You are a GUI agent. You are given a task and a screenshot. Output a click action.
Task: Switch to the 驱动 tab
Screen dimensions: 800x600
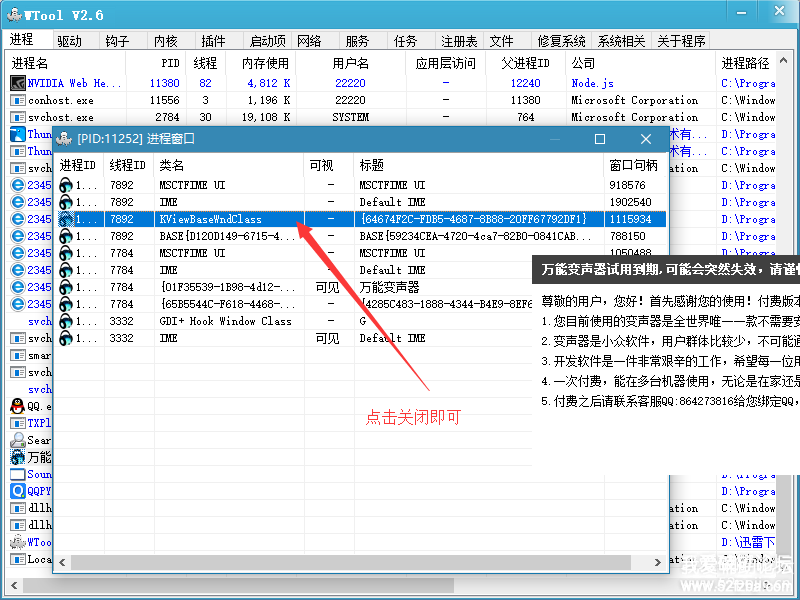click(x=70, y=41)
